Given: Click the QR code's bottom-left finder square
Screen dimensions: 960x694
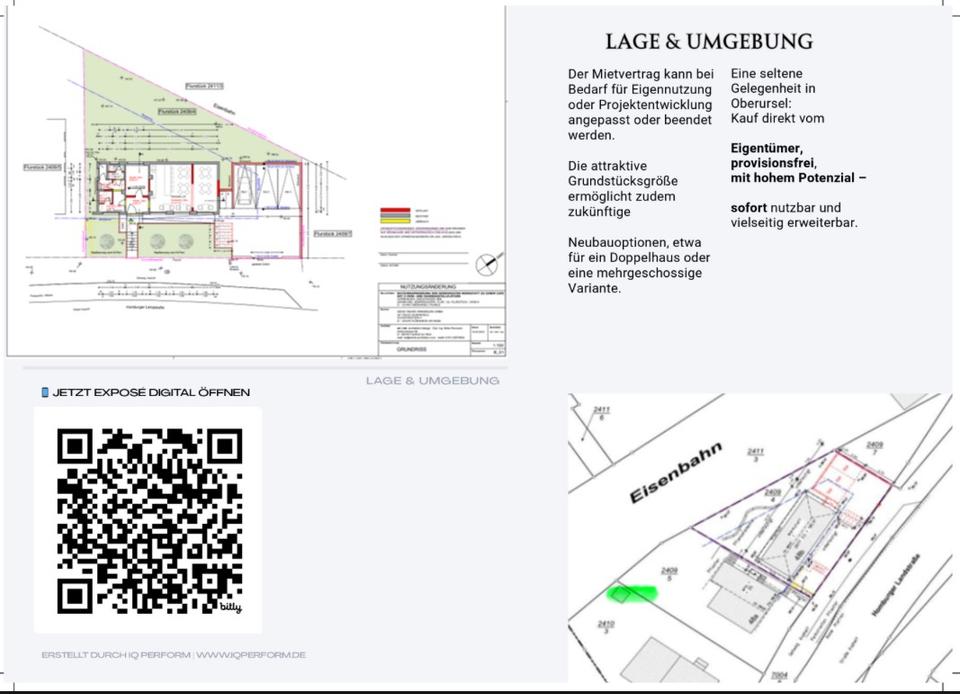Looking at the screenshot, I should [x=76, y=596].
